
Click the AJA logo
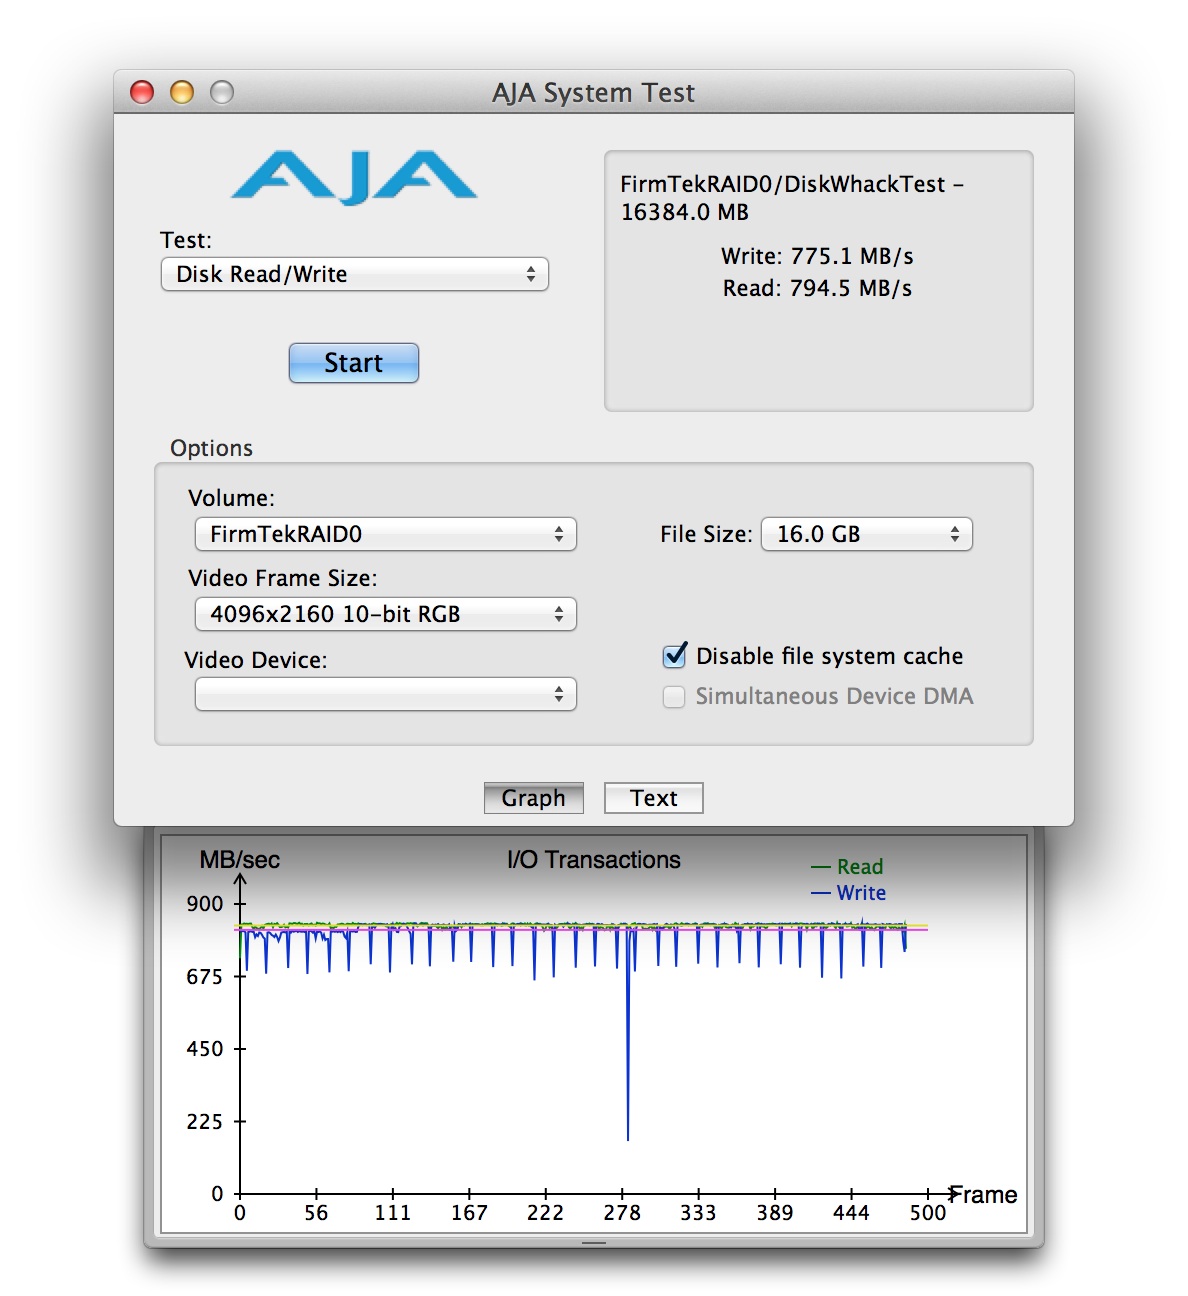point(354,177)
